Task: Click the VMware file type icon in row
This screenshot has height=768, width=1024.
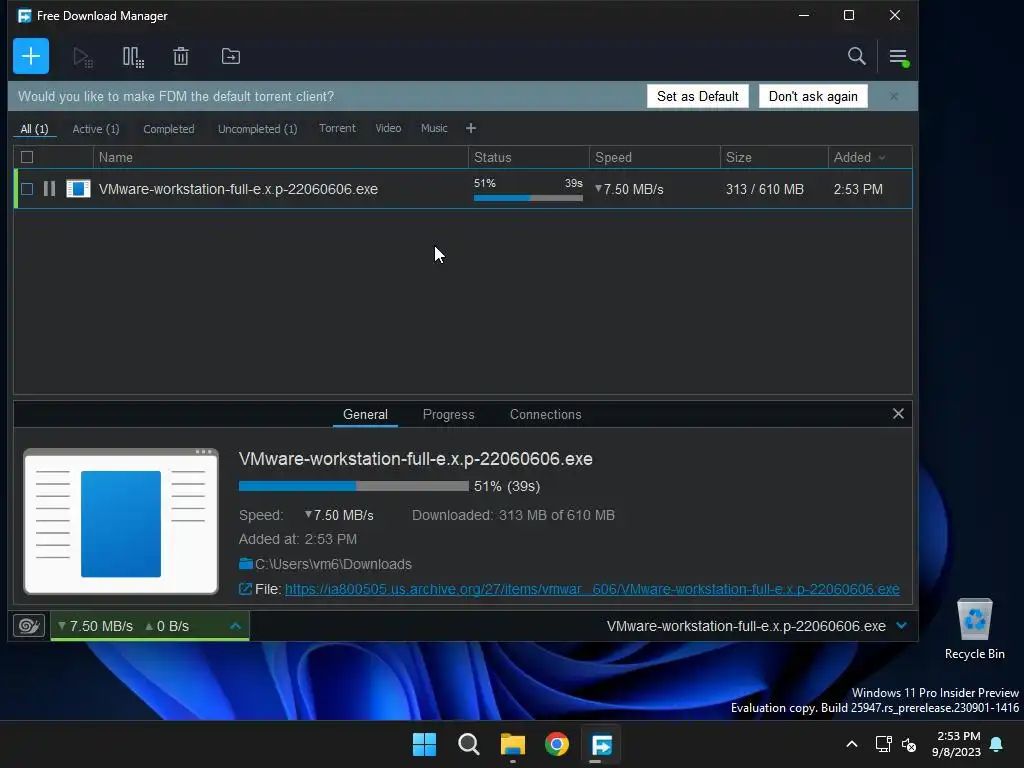Action: click(78, 189)
